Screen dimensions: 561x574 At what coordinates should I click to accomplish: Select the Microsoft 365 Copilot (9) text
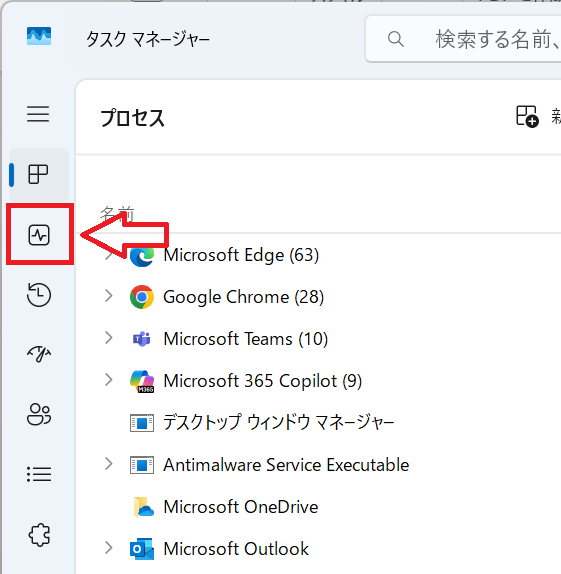tap(263, 381)
